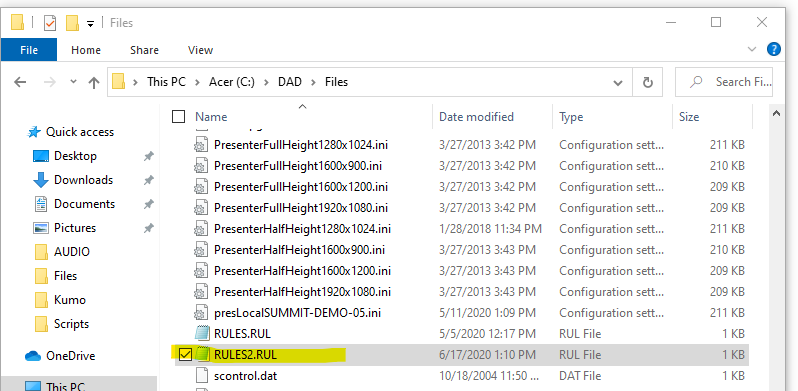798x391 pixels.
Task: Switch to the Share ribbon tab
Action: click(x=144, y=50)
